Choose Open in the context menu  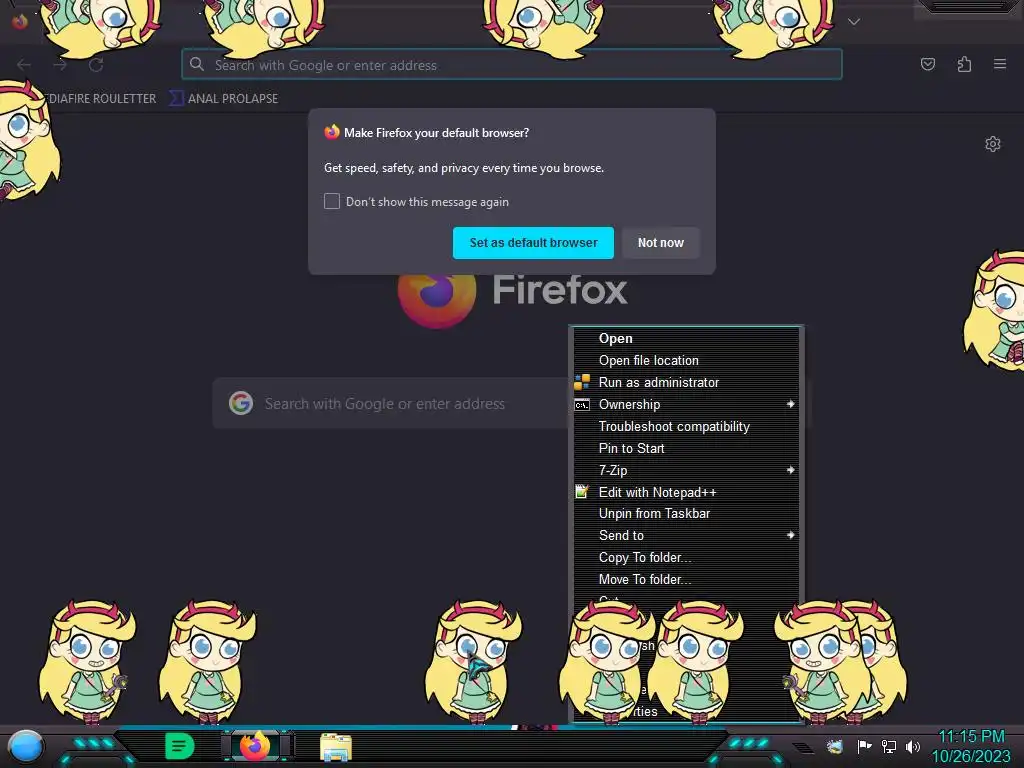click(686, 338)
